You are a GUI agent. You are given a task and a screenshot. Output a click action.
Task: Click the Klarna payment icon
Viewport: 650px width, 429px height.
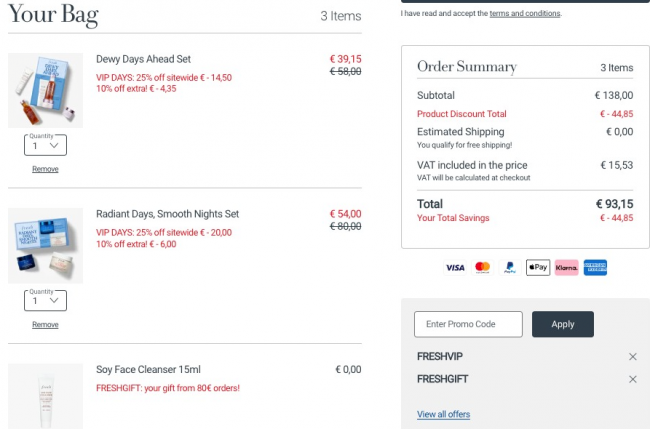click(x=566, y=268)
